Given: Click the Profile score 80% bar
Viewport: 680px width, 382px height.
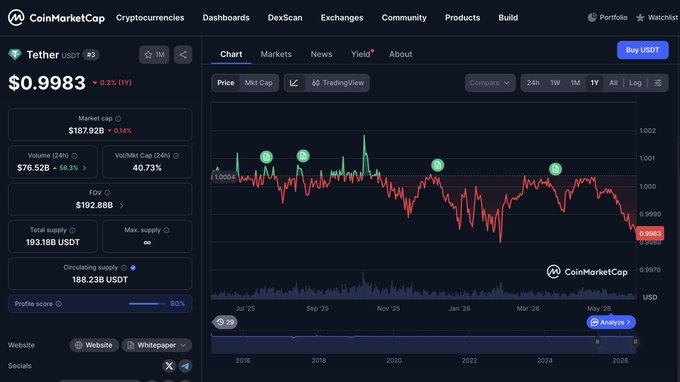Looking at the screenshot, I should [x=147, y=304].
